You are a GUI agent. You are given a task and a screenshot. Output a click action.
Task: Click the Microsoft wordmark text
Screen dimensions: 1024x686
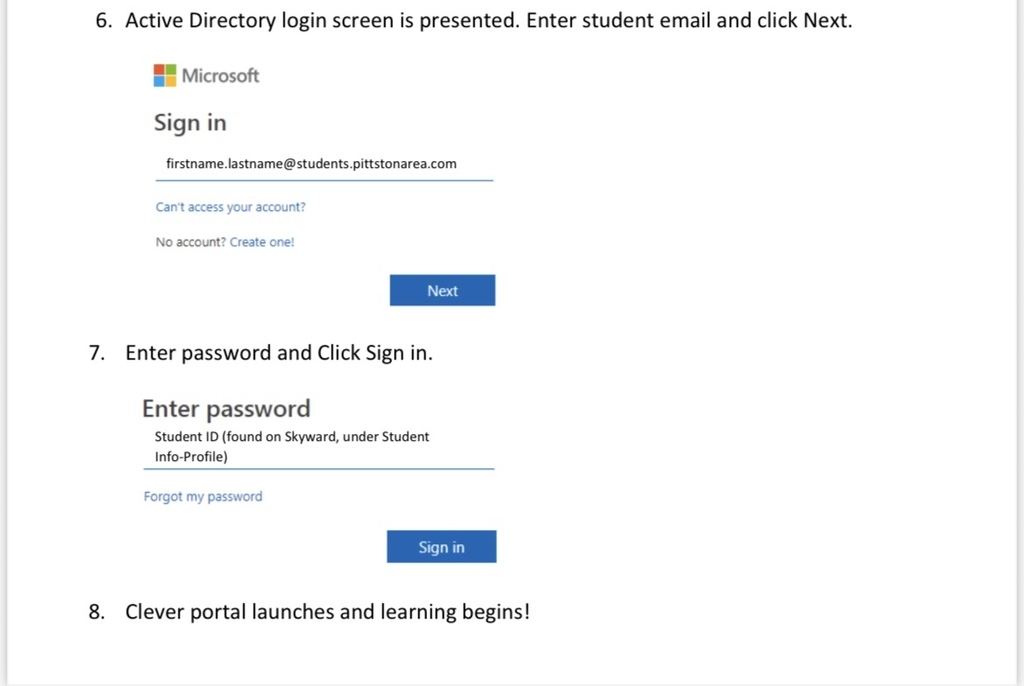tap(219, 76)
